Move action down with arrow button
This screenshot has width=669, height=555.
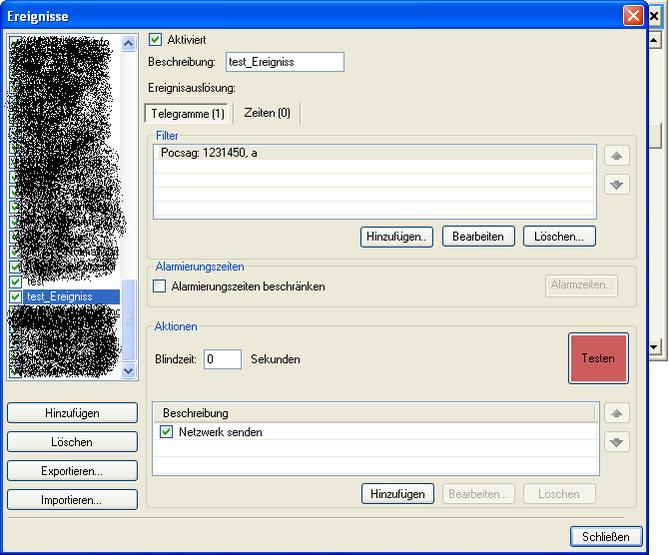(x=617, y=442)
